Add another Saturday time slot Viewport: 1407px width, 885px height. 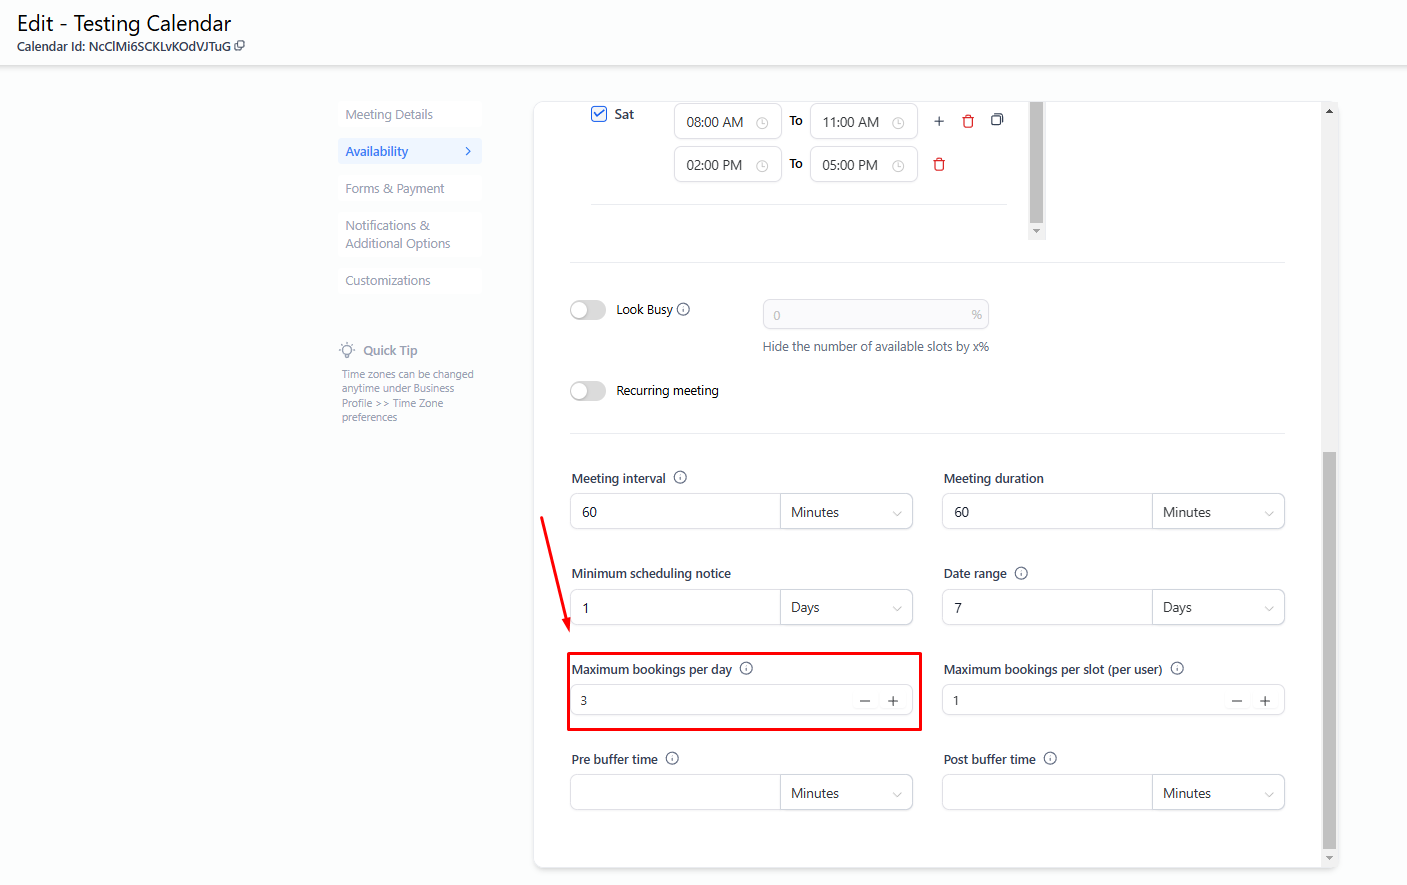tap(939, 121)
